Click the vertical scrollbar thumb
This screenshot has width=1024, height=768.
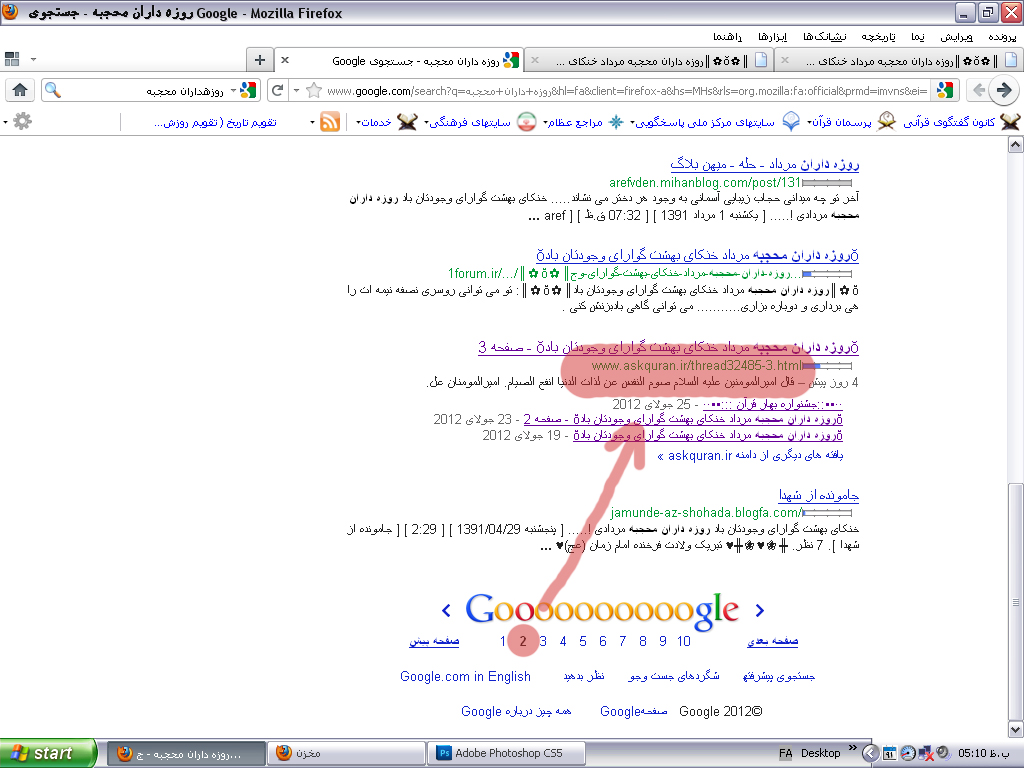[1016, 600]
